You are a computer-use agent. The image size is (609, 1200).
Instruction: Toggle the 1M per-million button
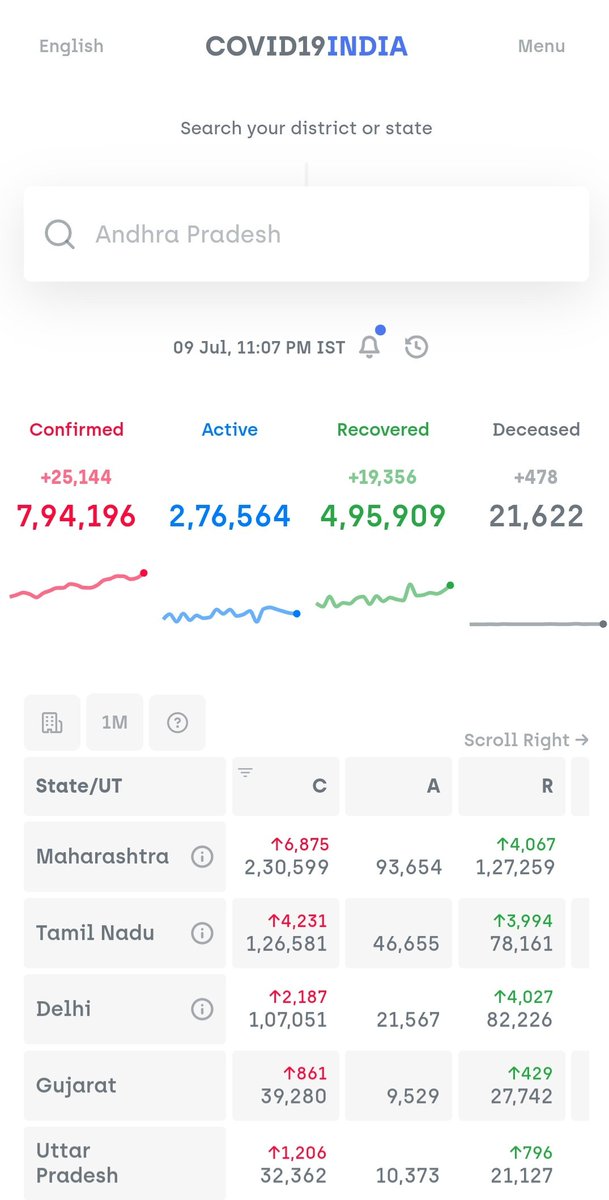(x=115, y=722)
